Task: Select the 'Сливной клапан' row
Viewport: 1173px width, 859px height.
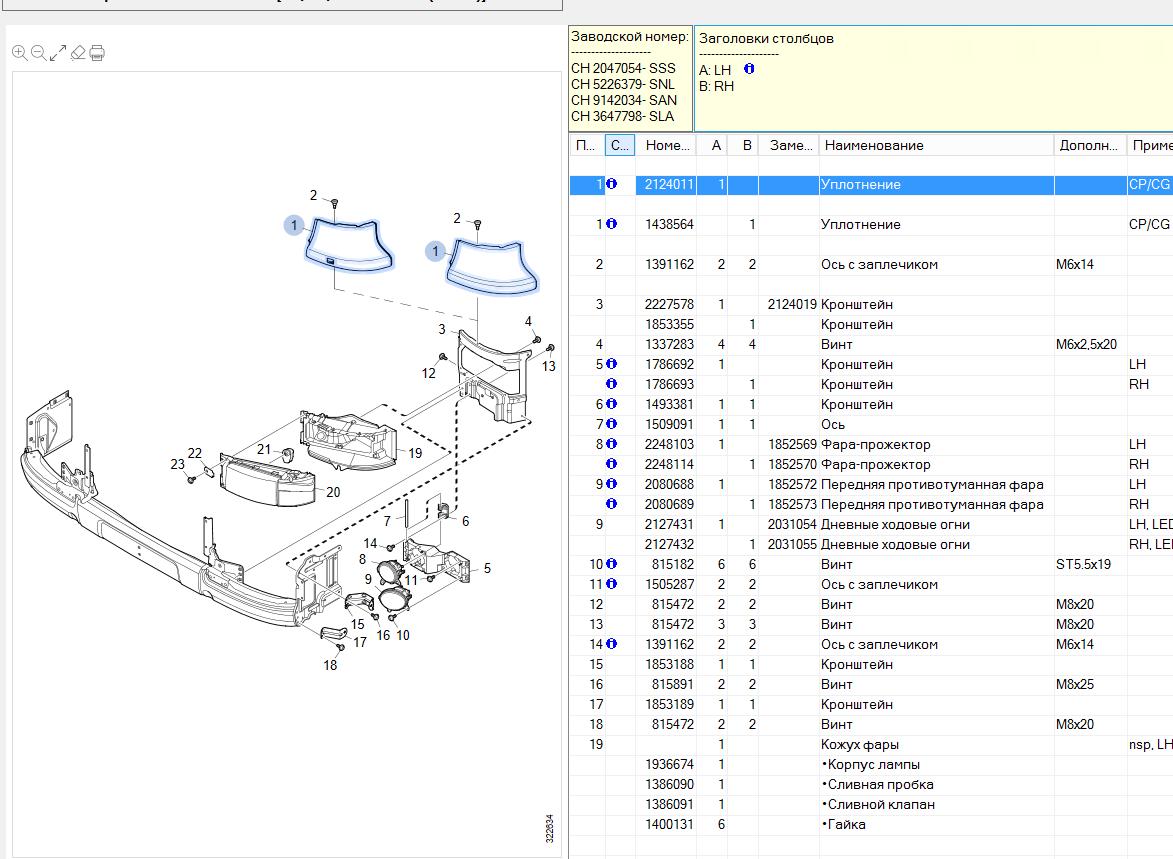Action: click(881, 804)
